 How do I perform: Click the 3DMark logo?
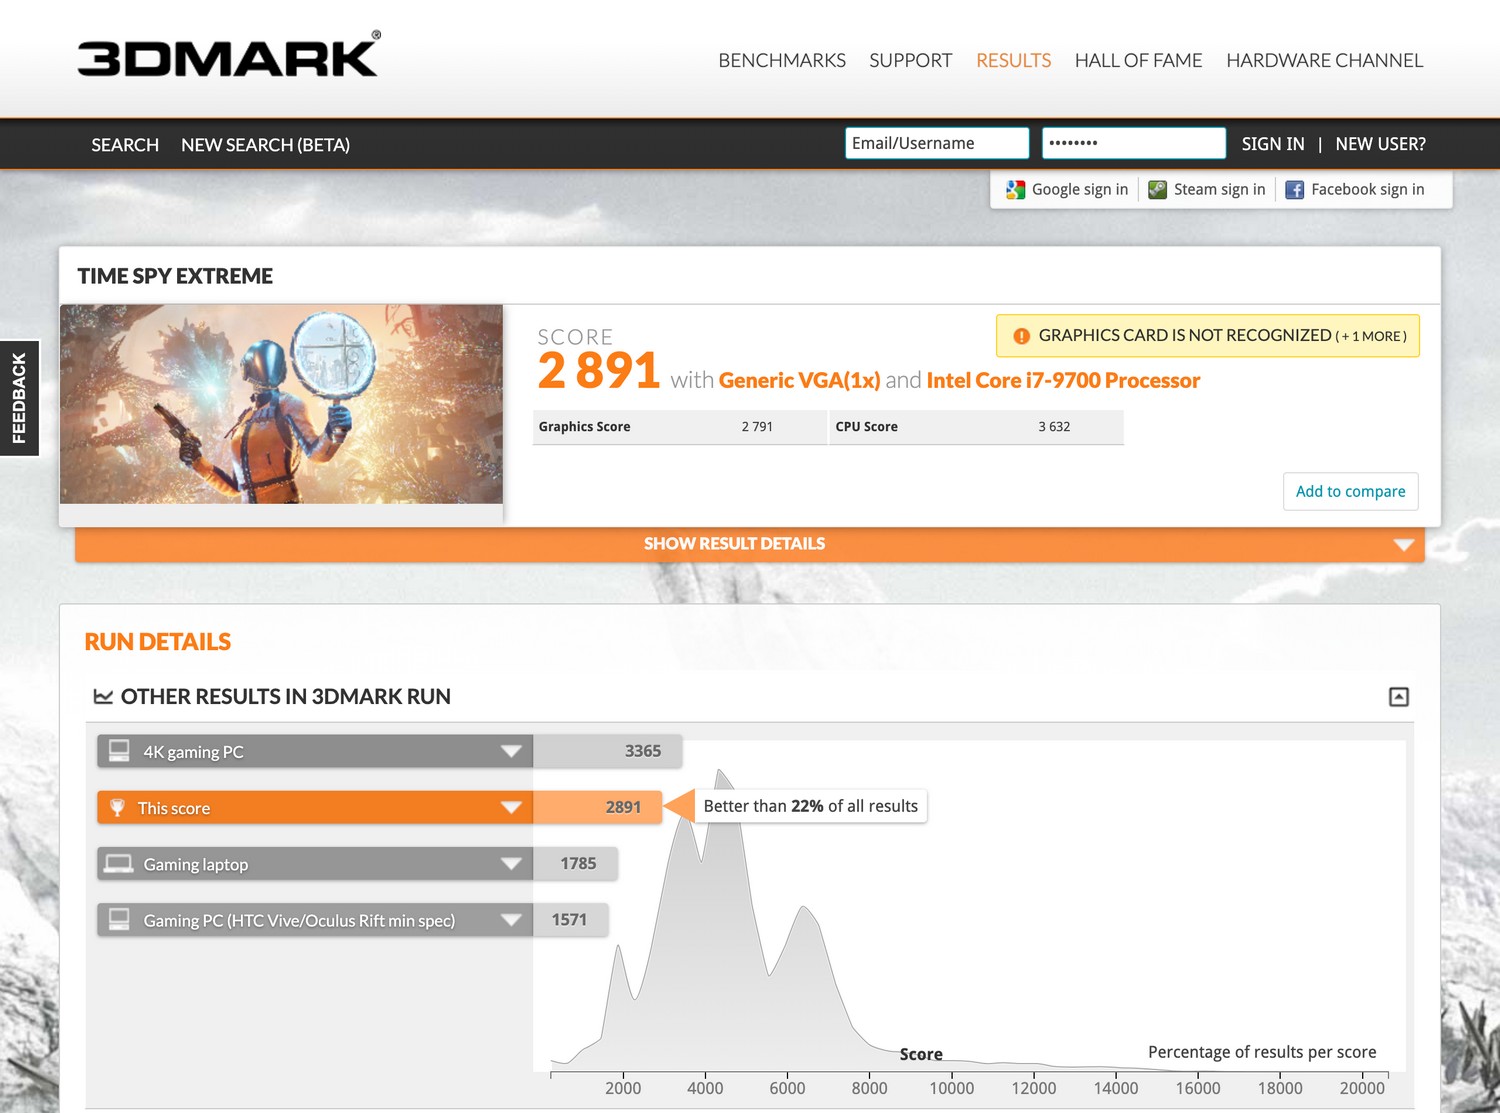pos(228,57)
